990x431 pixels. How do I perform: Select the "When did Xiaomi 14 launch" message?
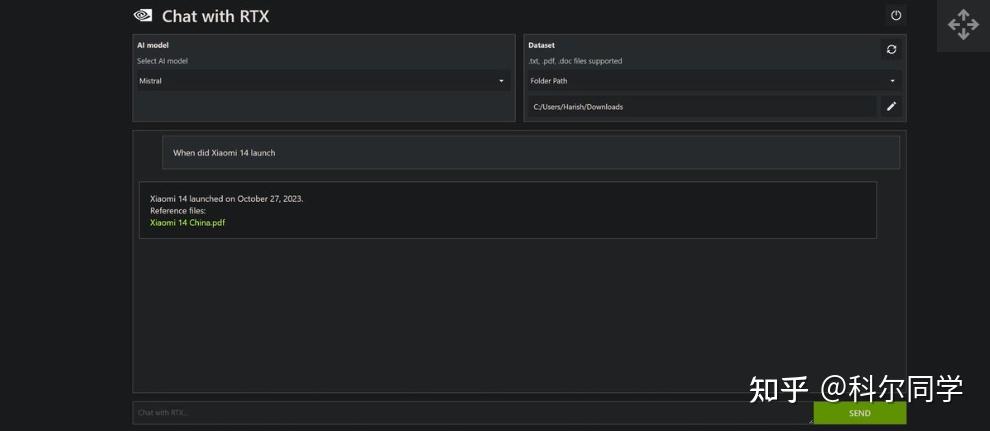tap(224, 153)
